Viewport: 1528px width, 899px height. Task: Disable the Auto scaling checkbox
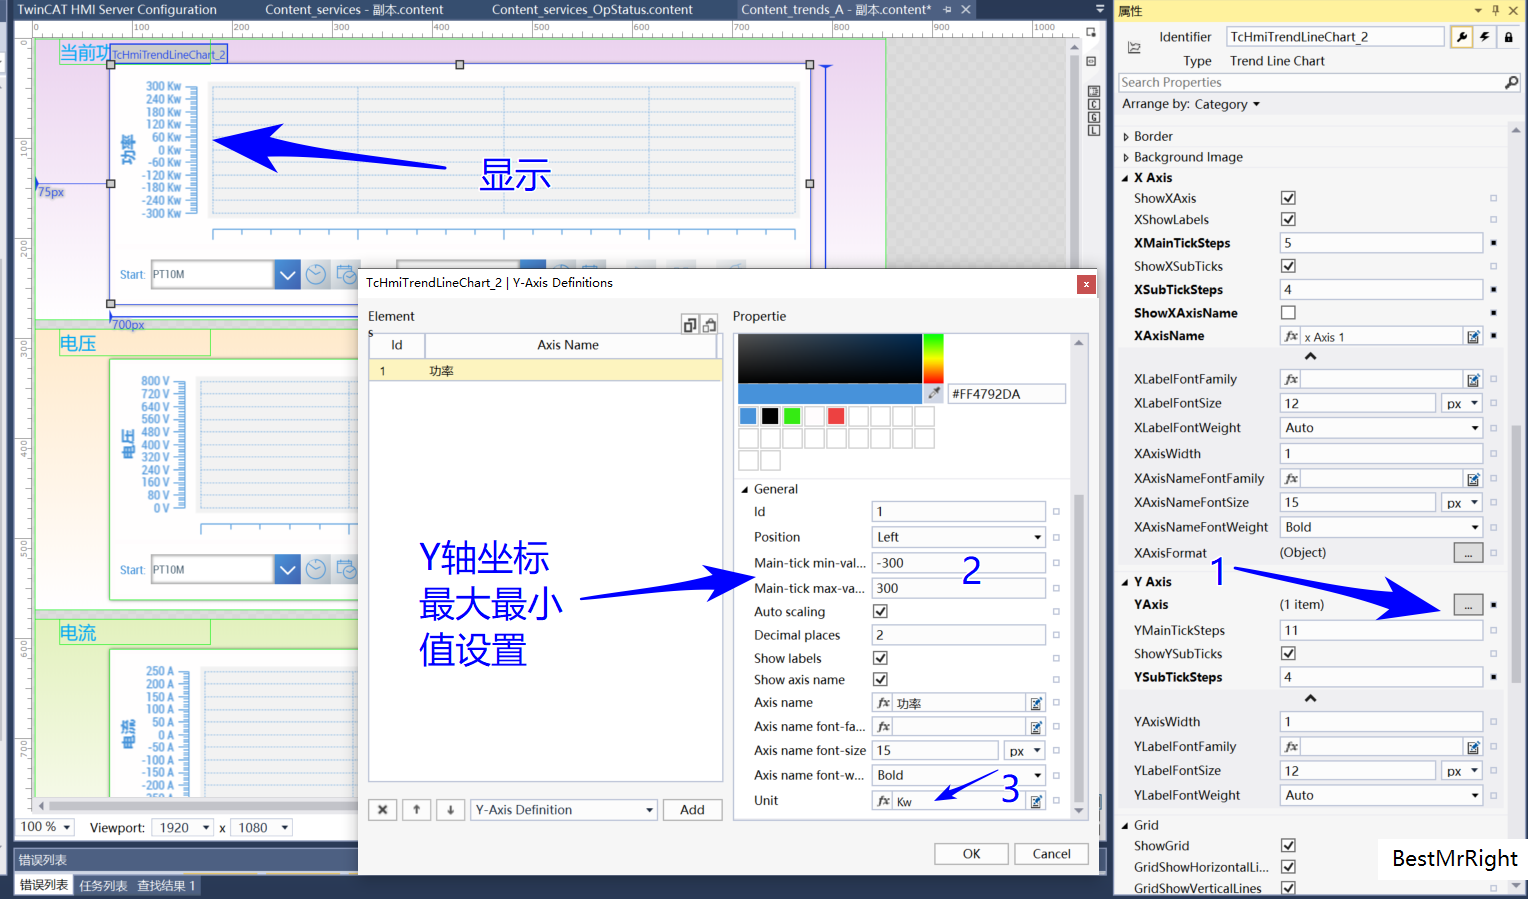coord(880,611)
